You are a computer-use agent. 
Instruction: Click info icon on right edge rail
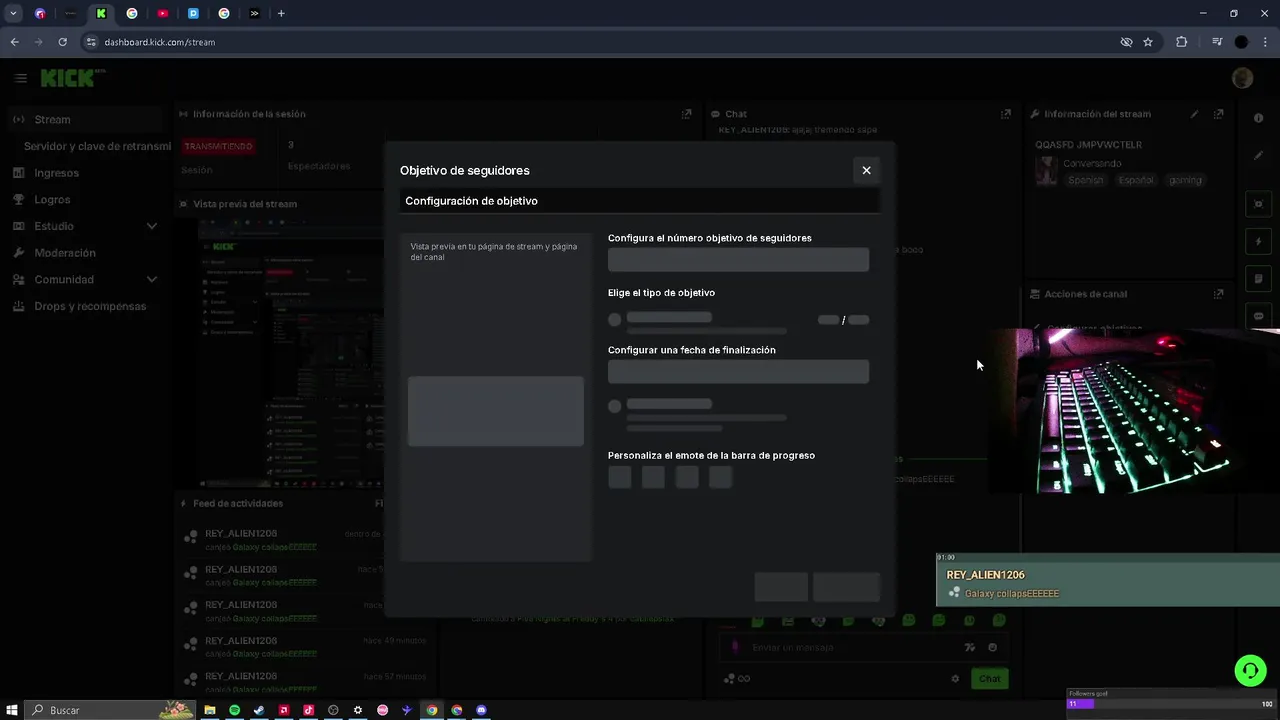click(1258, 118)
